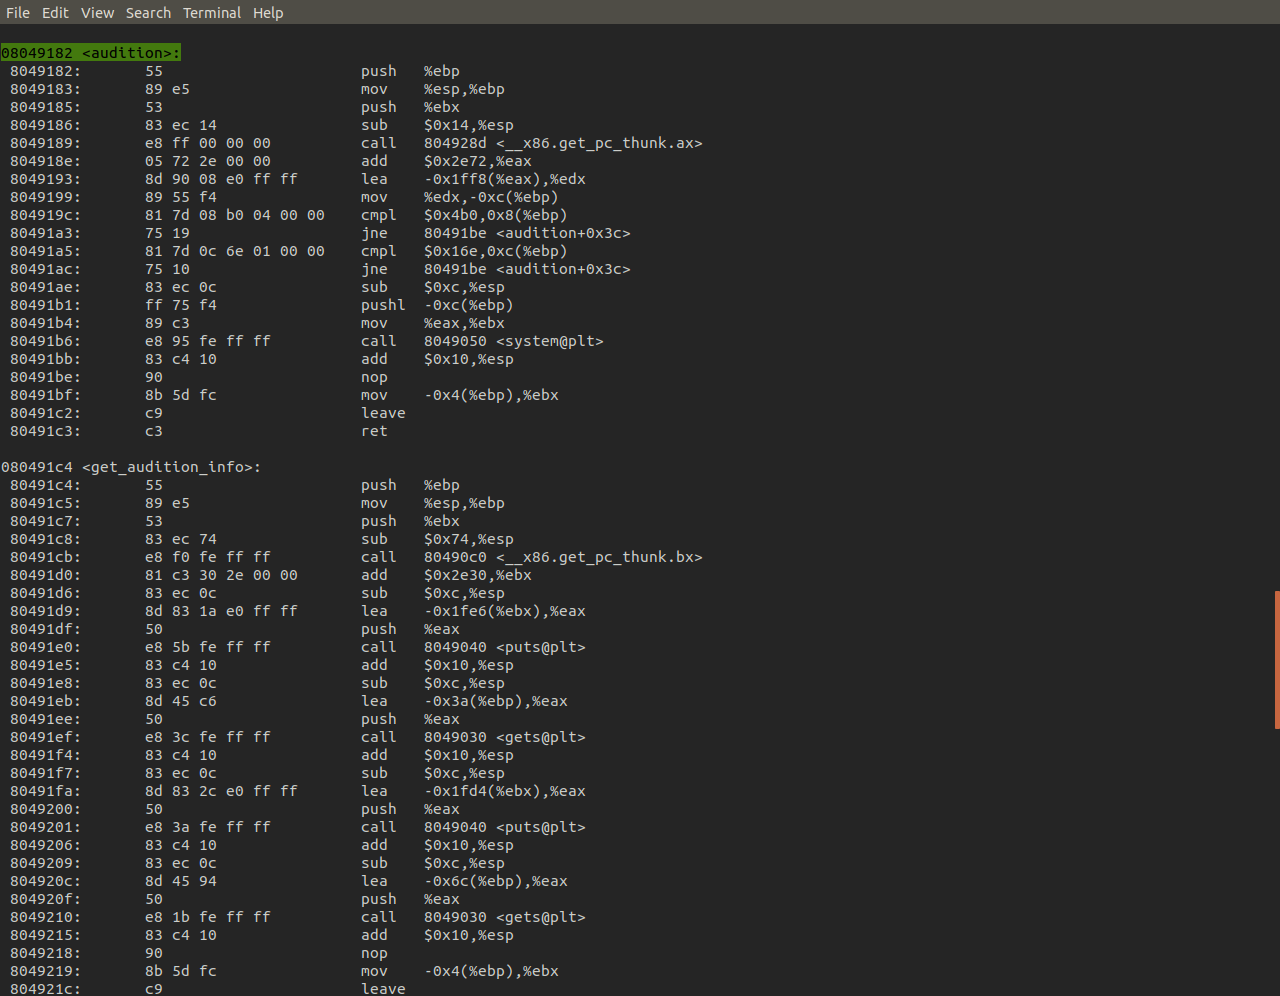Click the orange vertical scrollbar thumb

pyautogui.click(x=1276, y=660)
